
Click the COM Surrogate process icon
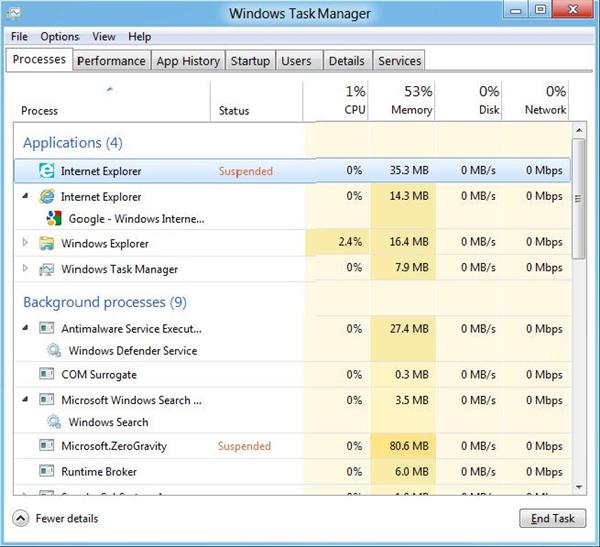[47, 374]
